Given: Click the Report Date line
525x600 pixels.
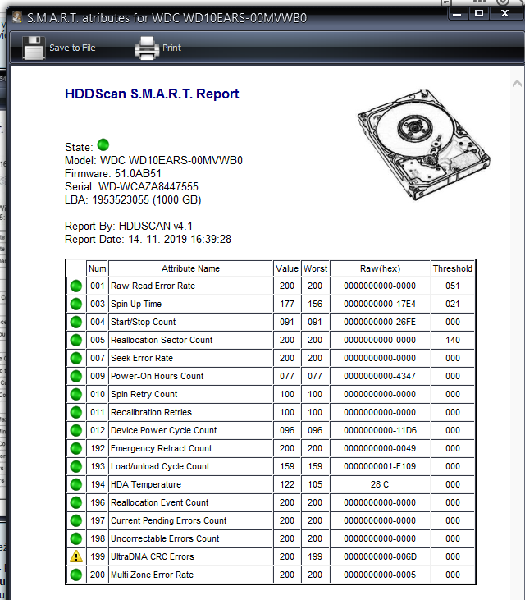Looking at the screenshot, I should 148,239.
